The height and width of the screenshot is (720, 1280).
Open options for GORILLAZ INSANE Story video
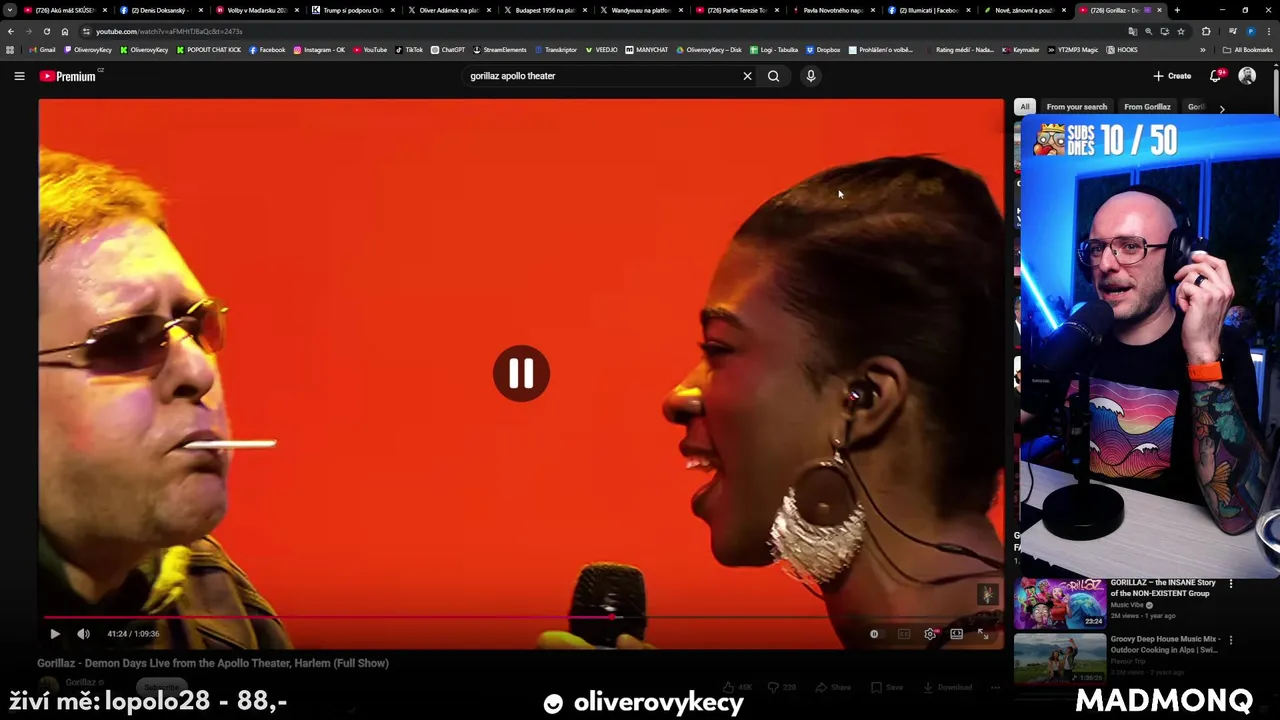click(1231, 584)
